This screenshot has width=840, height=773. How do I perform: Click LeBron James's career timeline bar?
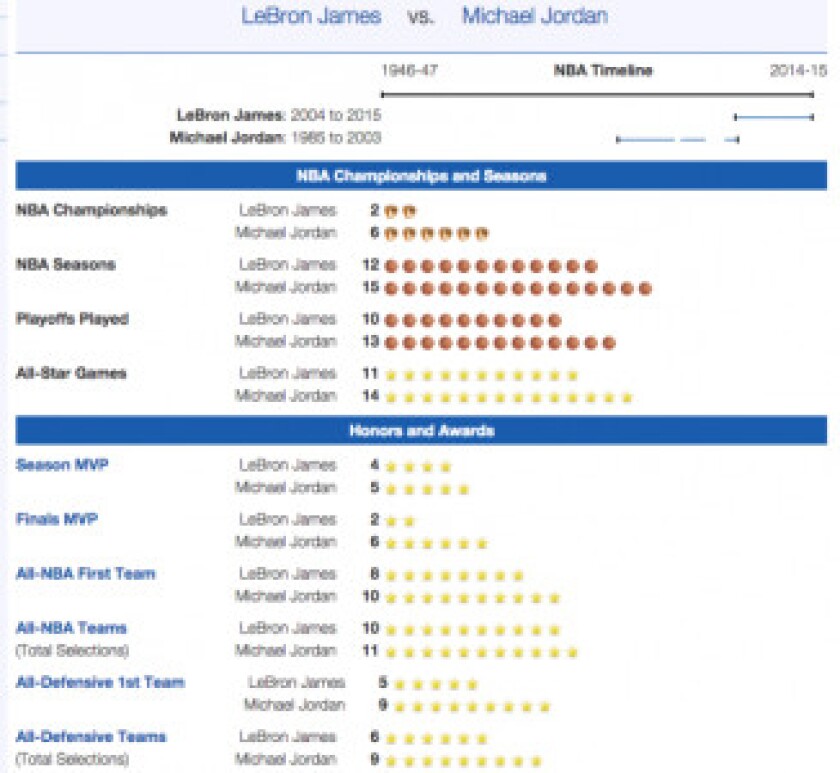click(x=774, y=117)
